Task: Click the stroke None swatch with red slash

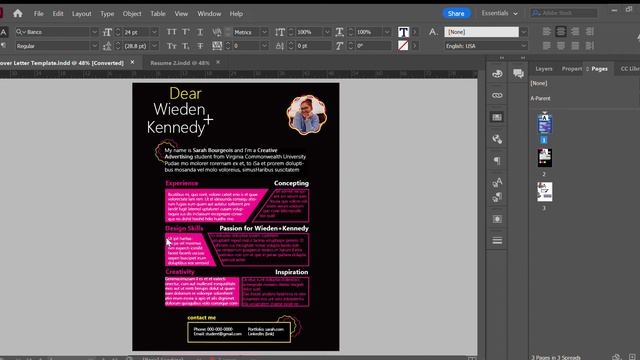Action: [x=403, y=46]
